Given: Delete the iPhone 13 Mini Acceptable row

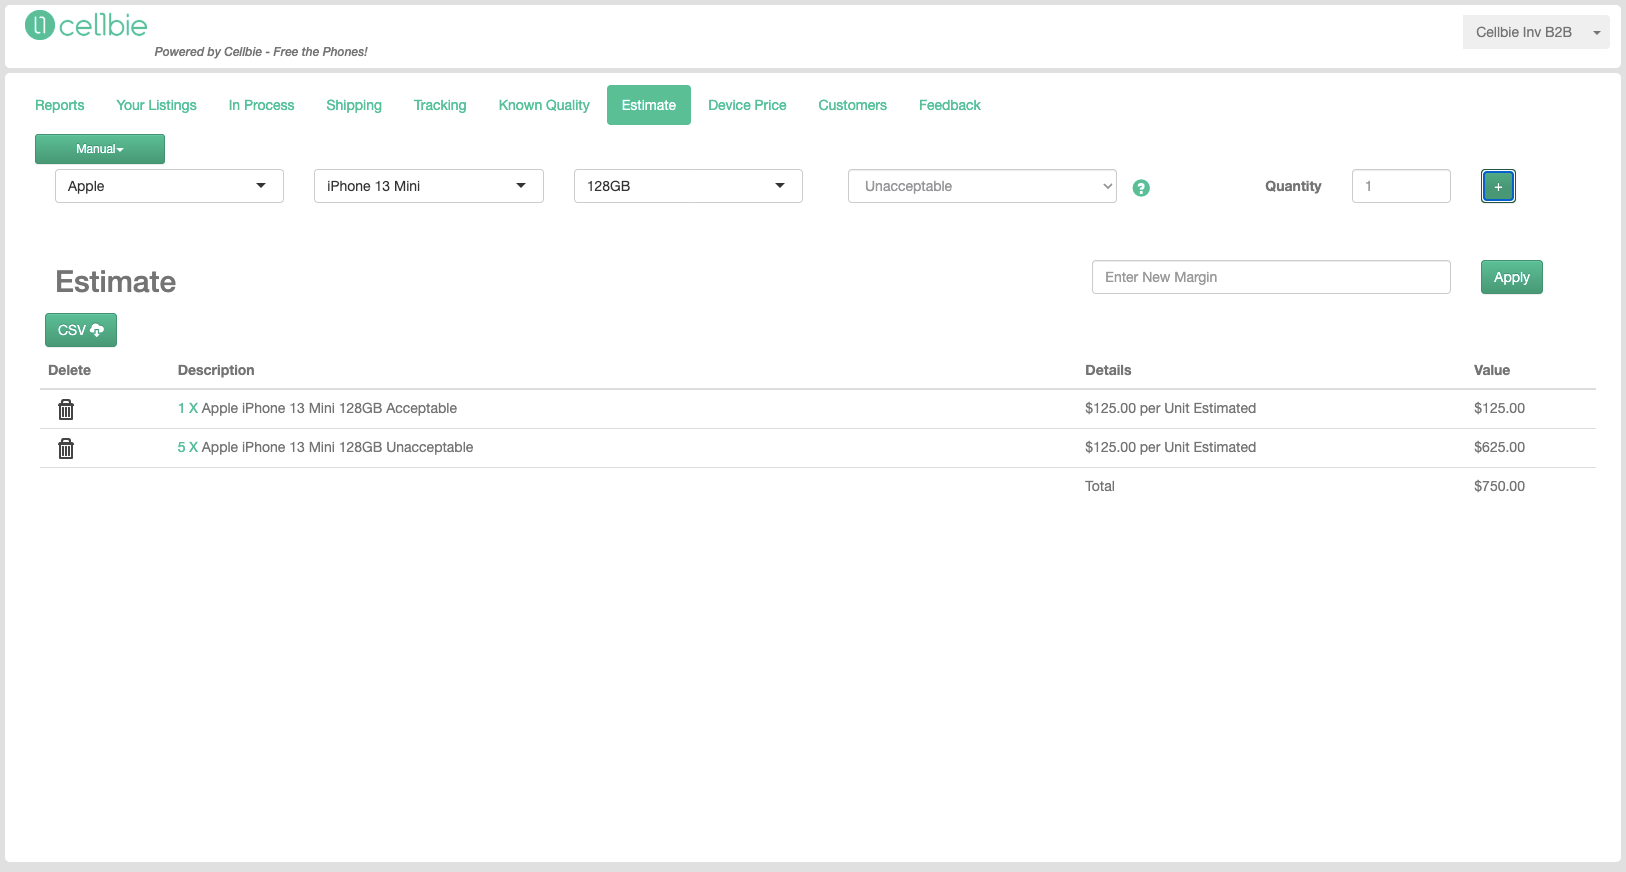Looking at the screenshot, I should click(66, 409).
